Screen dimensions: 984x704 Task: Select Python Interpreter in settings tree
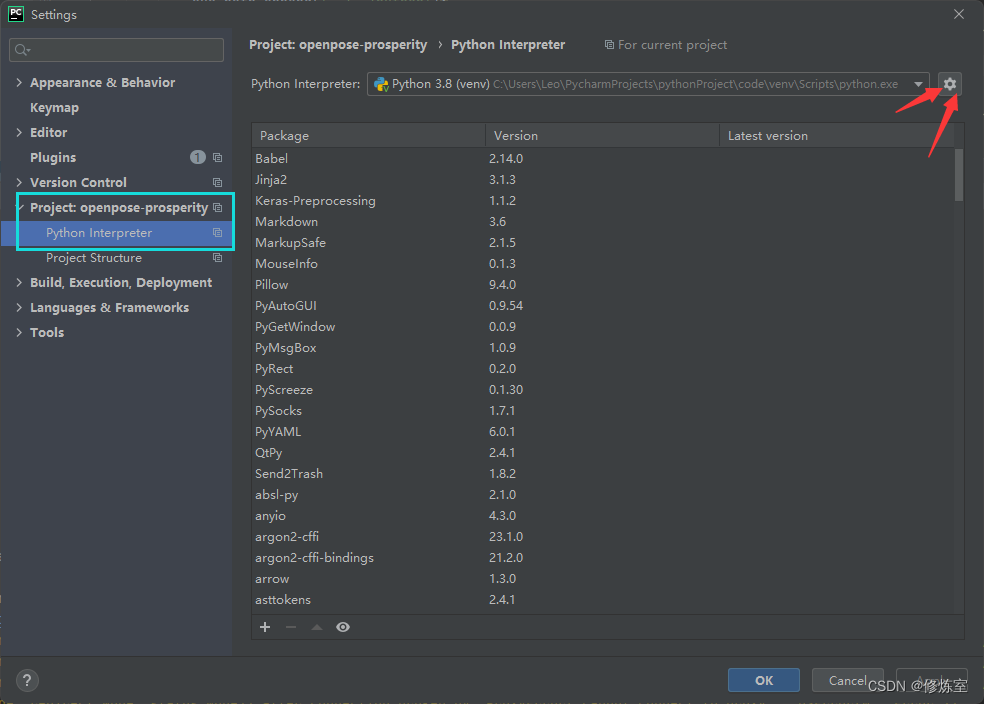click(x=99, y=233)
